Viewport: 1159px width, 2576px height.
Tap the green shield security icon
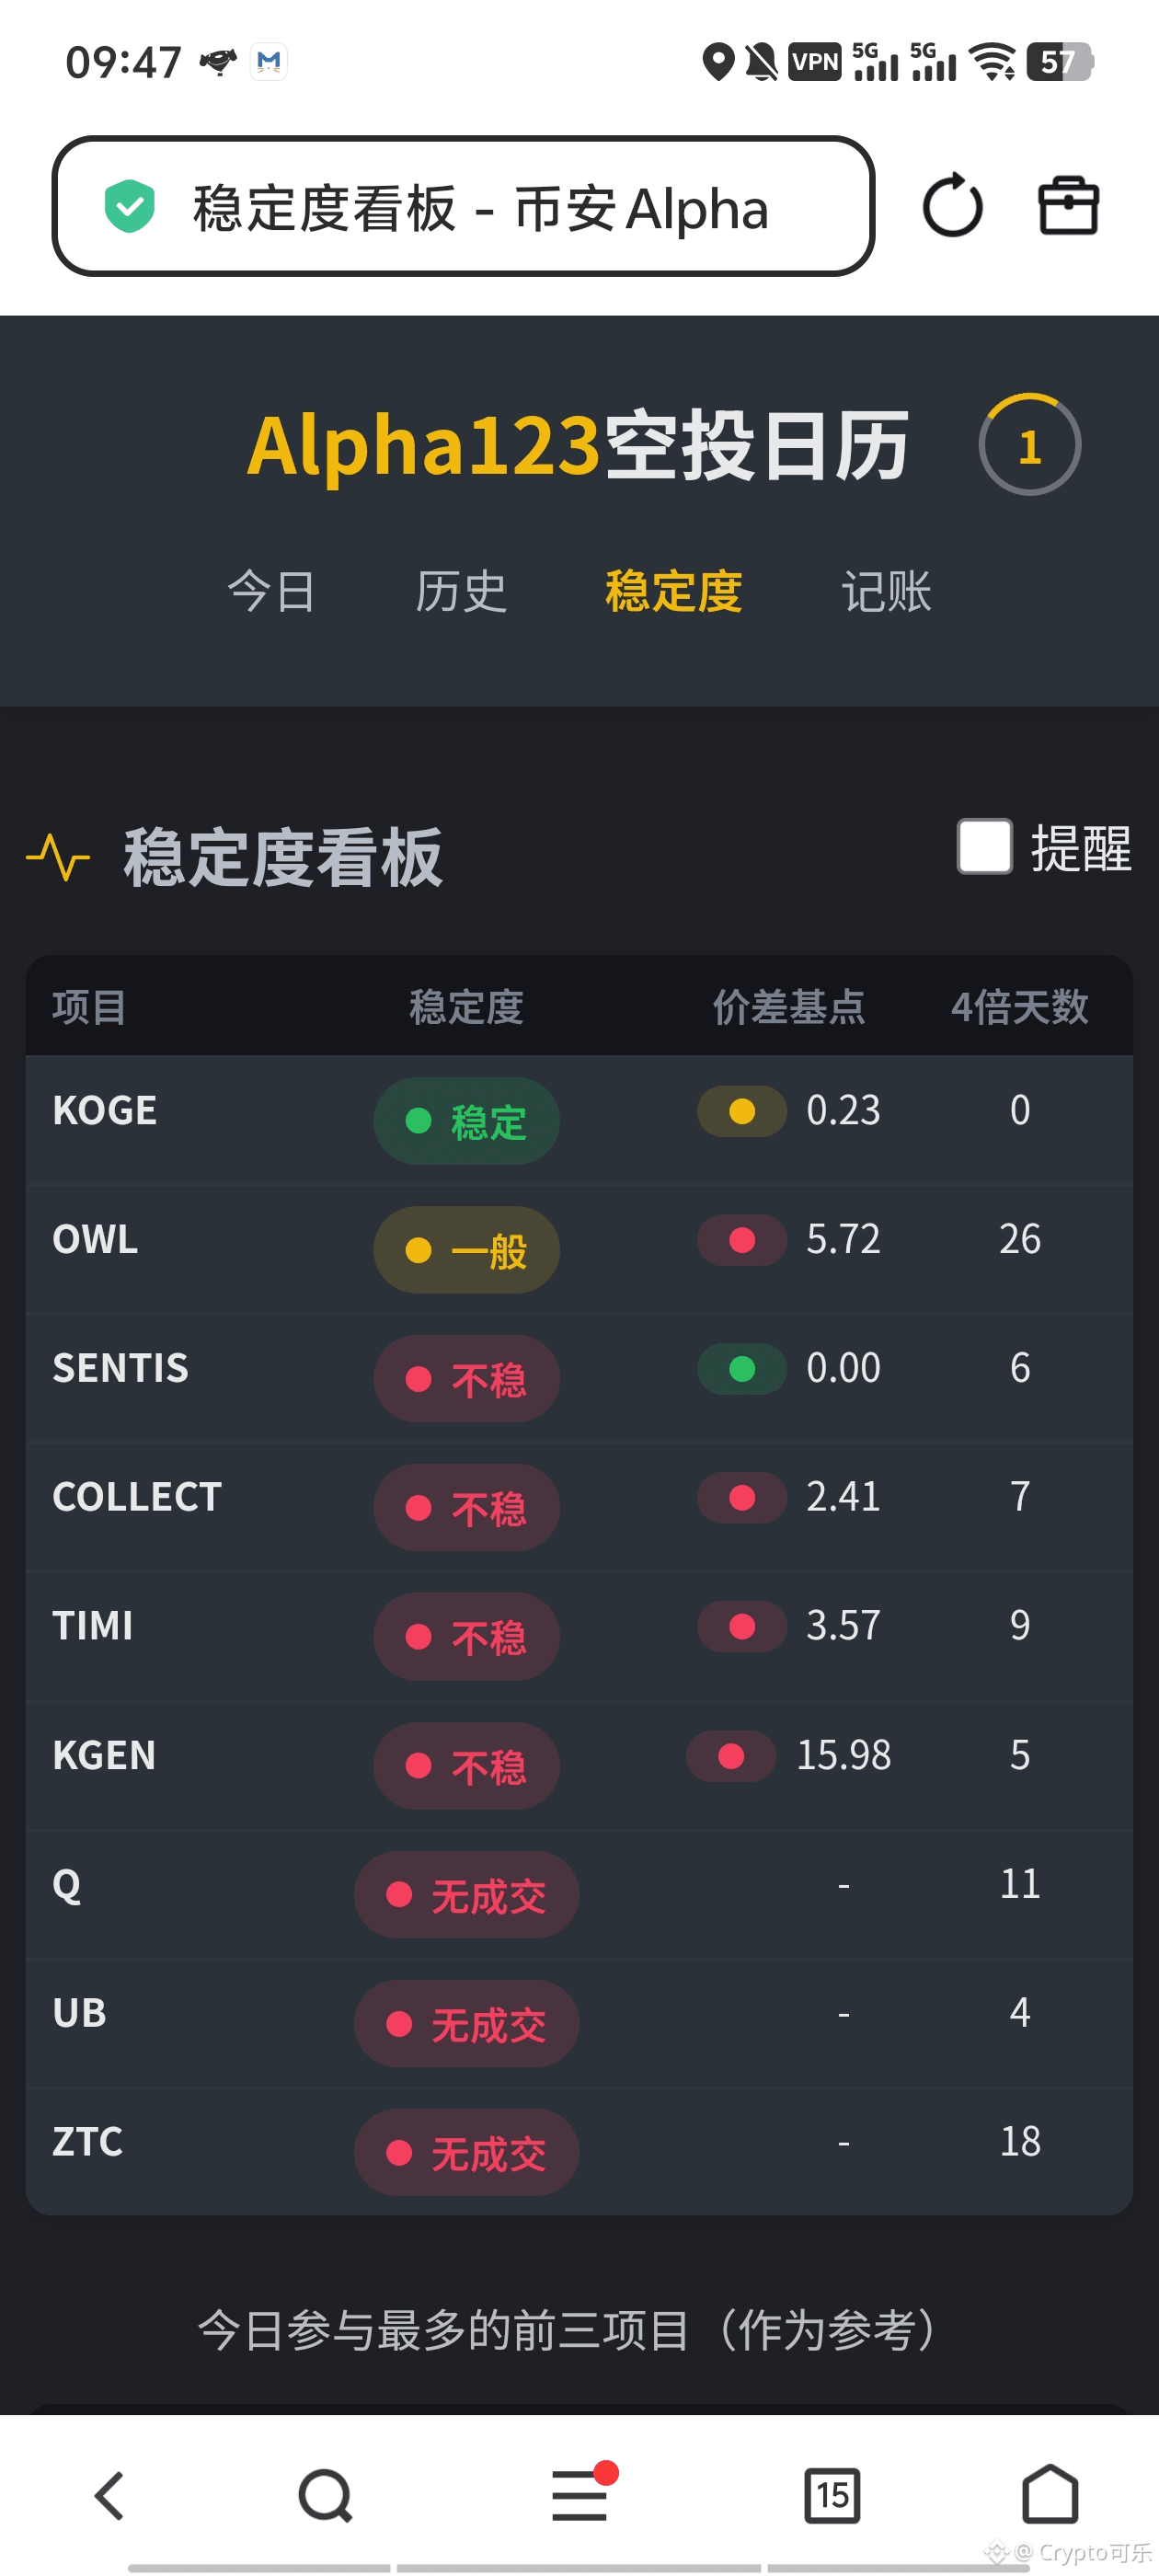[x=130, y=206]
